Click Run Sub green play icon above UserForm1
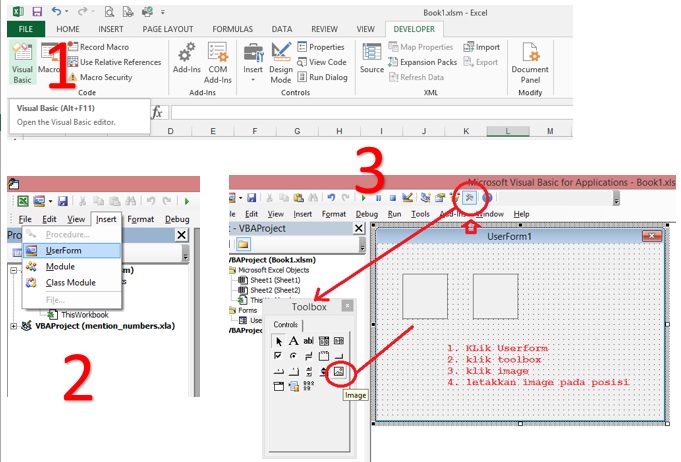Image resolution: width=681 pixels, height=462 pixels. [x=364, y=198]
